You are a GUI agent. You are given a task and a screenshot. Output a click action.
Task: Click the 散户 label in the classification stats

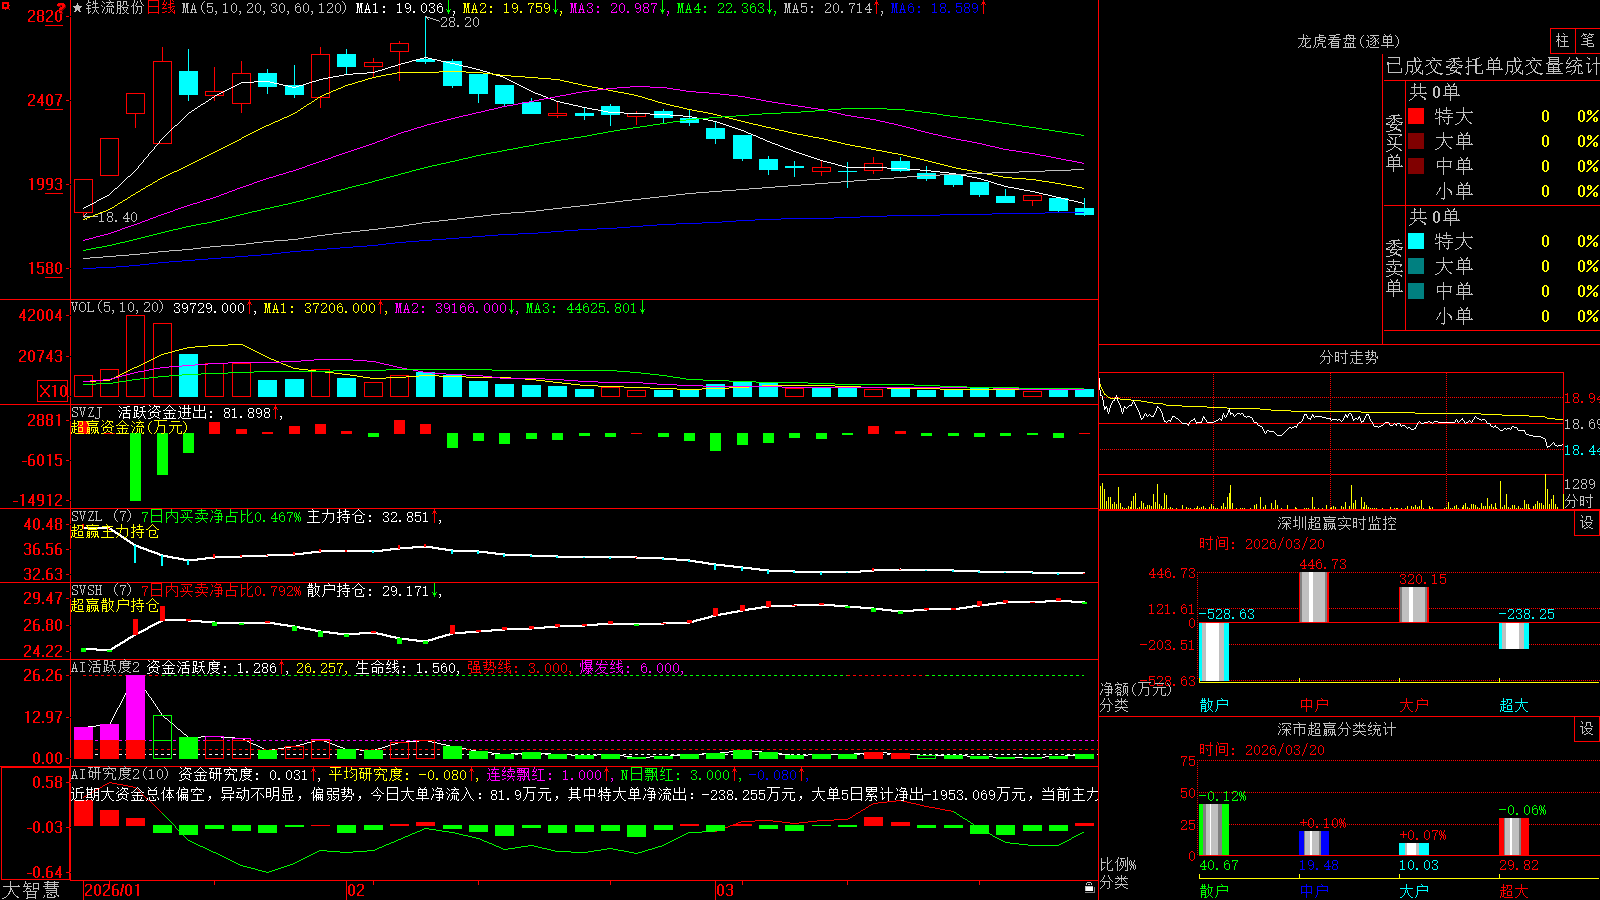(1214, 890)
